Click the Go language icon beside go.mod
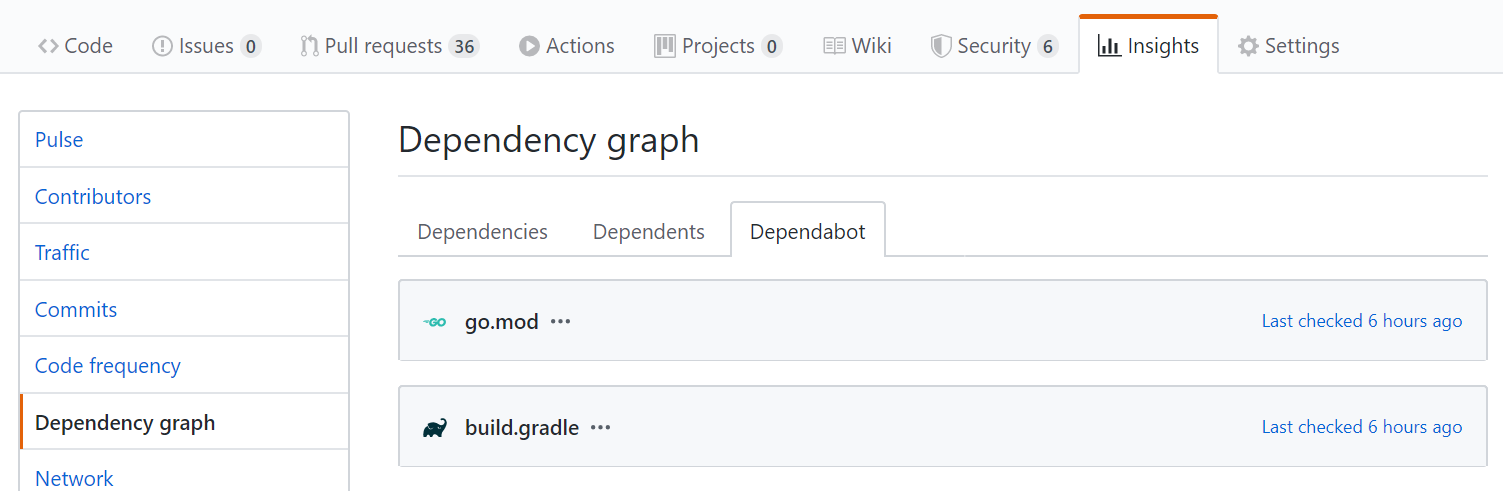Image resolution: width=1503 pixels, height=491 pixels. point(435,322)
